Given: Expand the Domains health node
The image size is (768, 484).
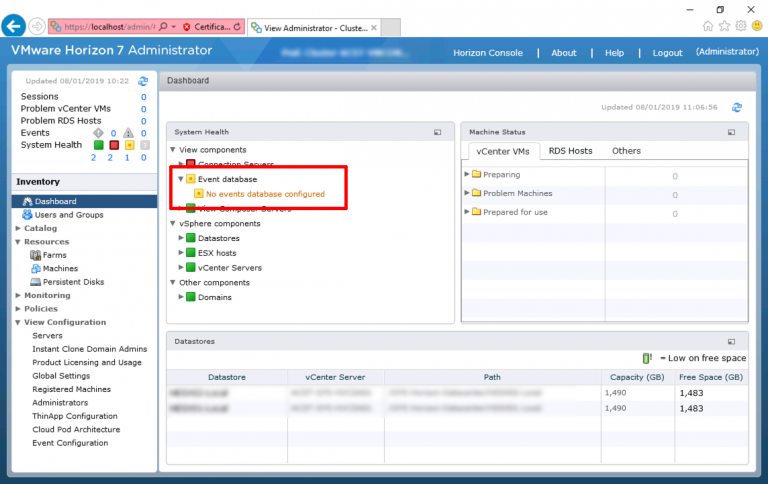Looking at the screenshot, I should [181, 297].
